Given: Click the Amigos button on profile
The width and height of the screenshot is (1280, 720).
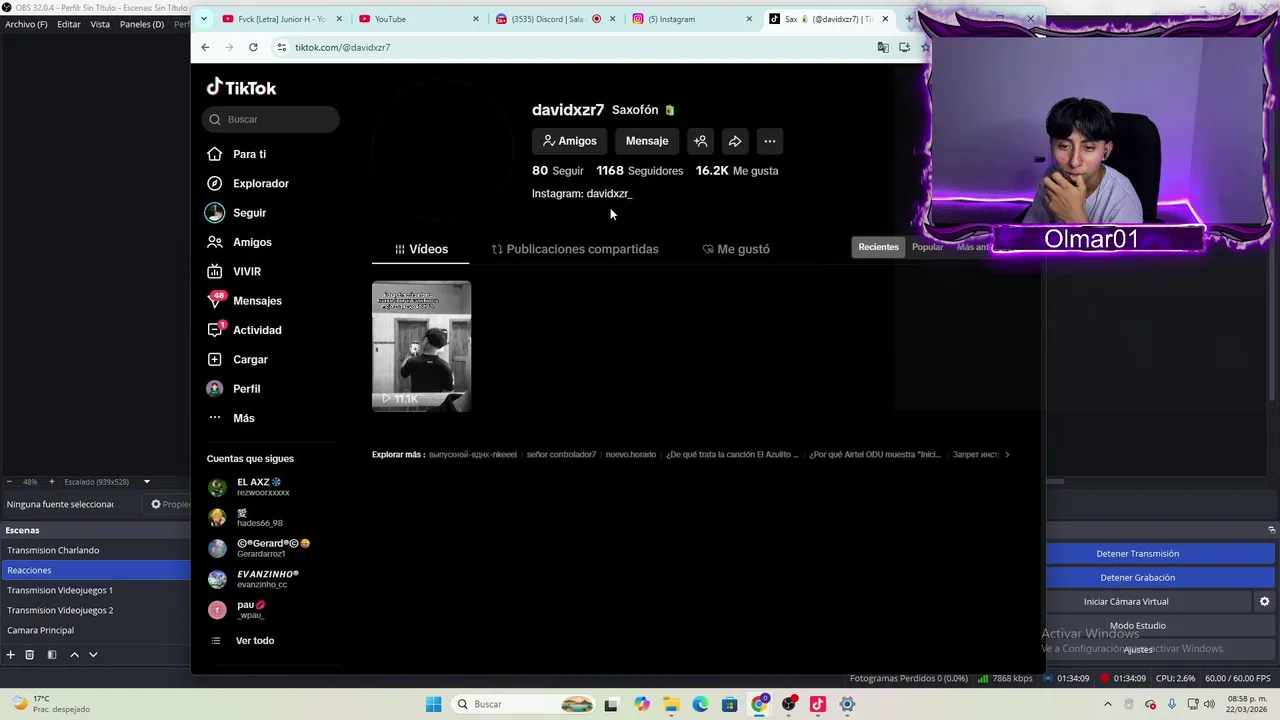Looking at the screenshot, I should click(x=569, y=141).
